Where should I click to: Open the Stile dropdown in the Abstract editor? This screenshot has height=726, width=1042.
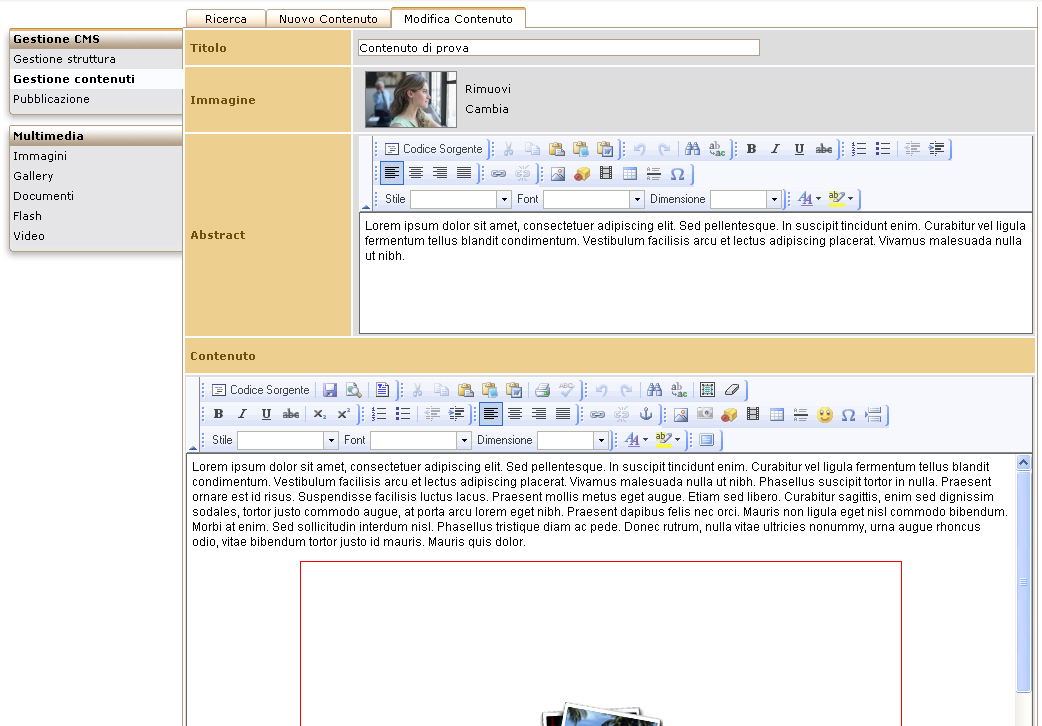pyautogui.click(x=504, y=199)
